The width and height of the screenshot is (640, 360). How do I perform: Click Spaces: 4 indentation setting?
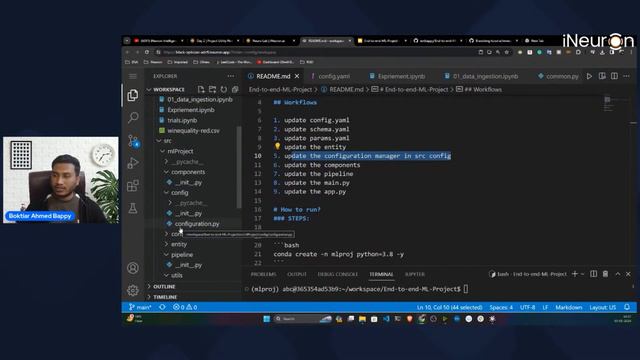(501, 307)
